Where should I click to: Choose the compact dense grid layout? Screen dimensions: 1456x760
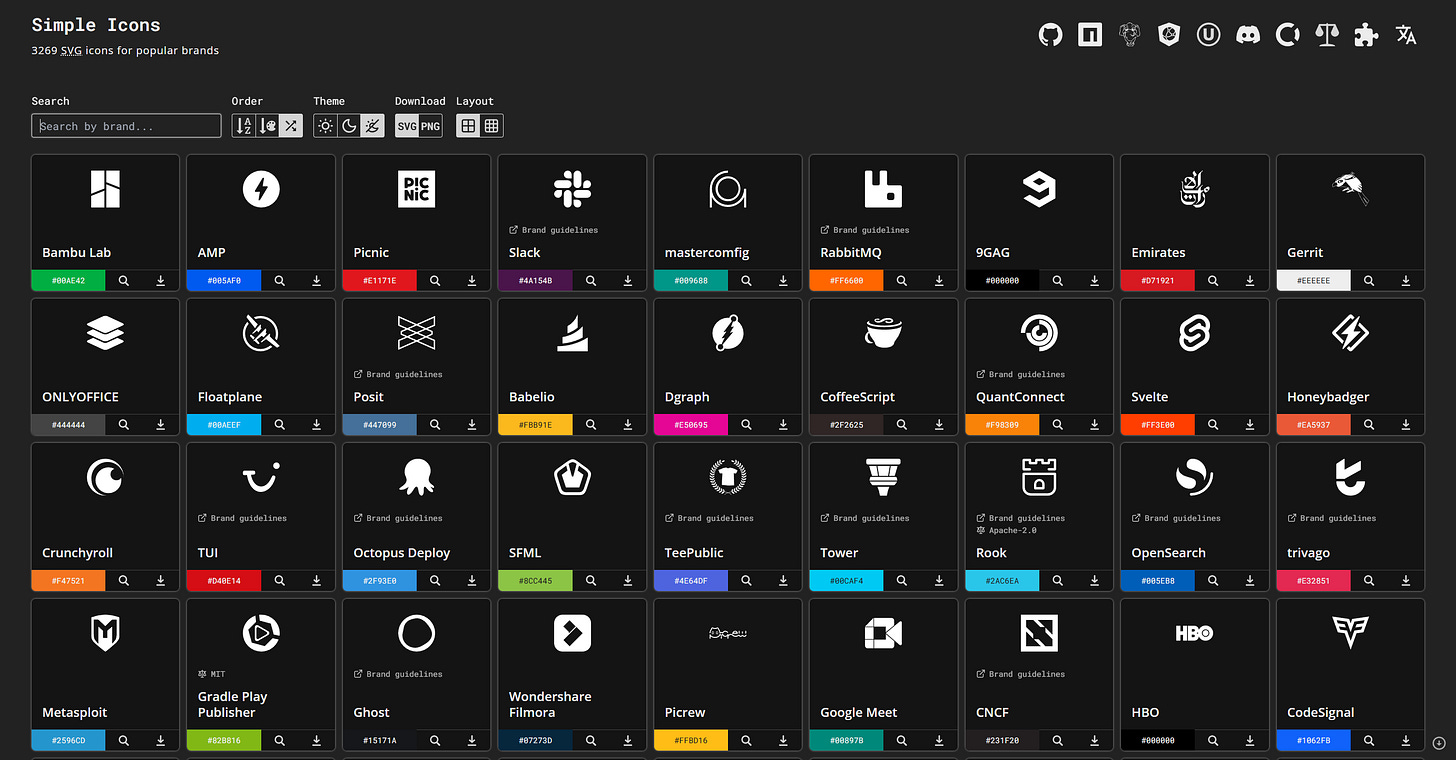click(x=492, y=126)
